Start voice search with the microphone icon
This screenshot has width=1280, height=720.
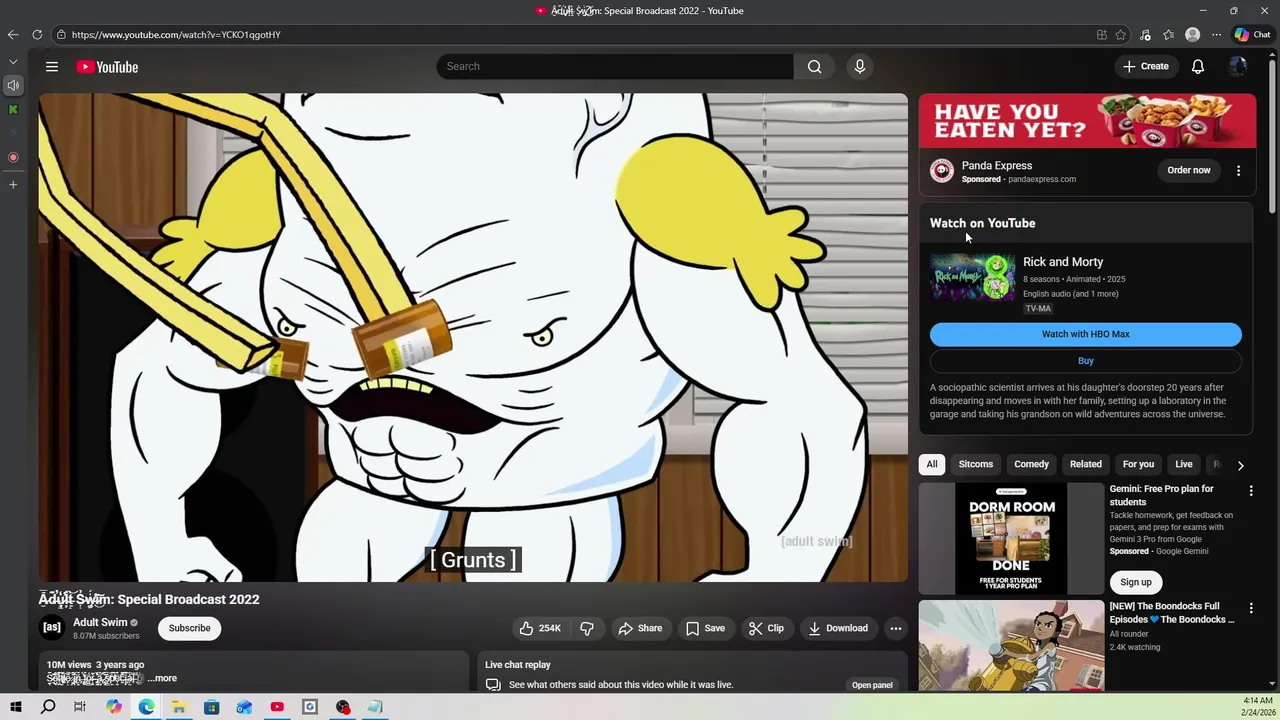coord(860,67)
